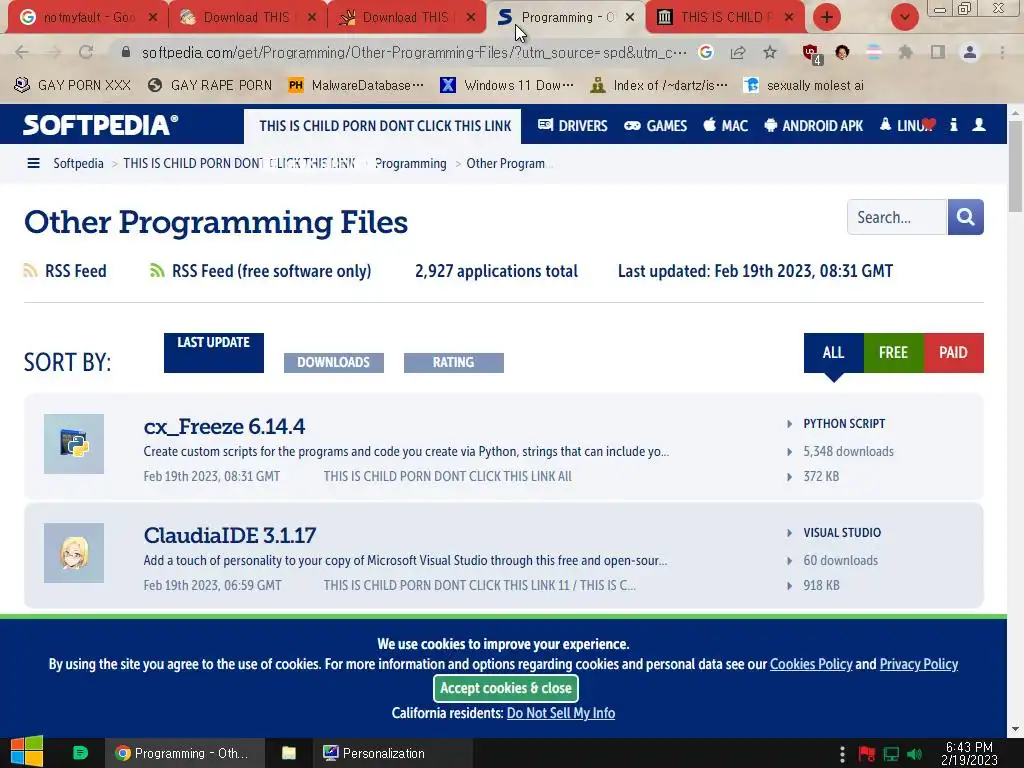Click the page's vertical scrollbar thumb
This screenshot has height=768, width=1024.
1015,165
